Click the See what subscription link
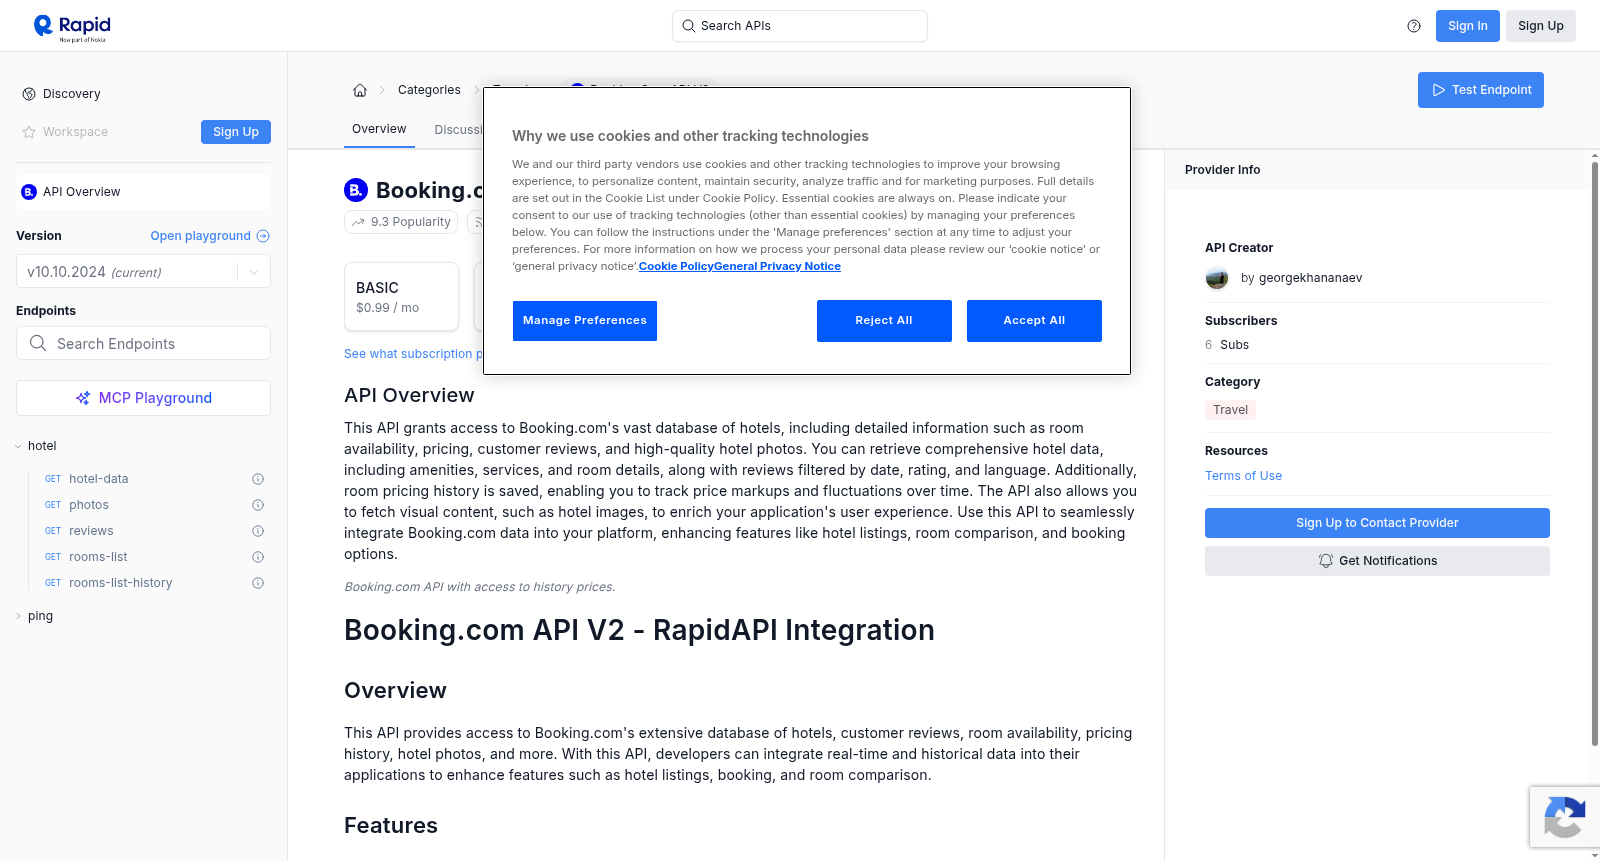This screenshot has height=861, width=1600. (x=413, y=354)
